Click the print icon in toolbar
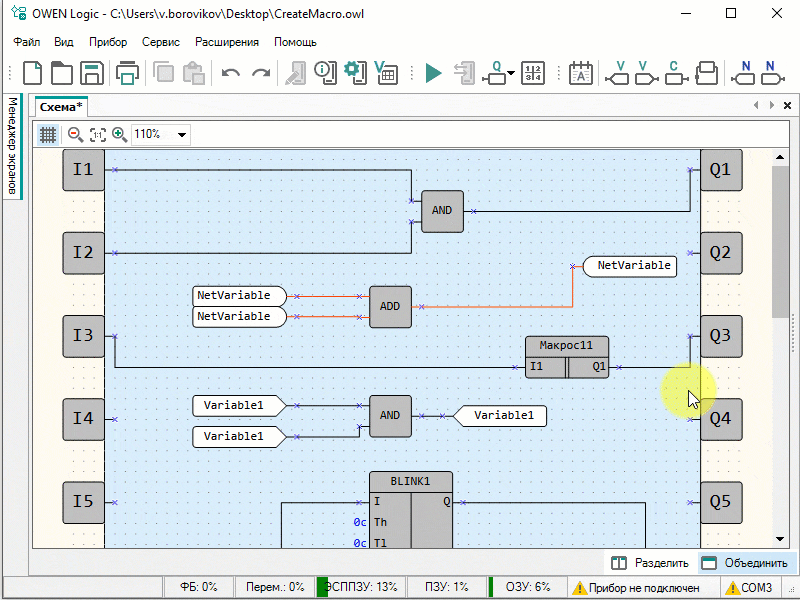 (x=126, y=73)
